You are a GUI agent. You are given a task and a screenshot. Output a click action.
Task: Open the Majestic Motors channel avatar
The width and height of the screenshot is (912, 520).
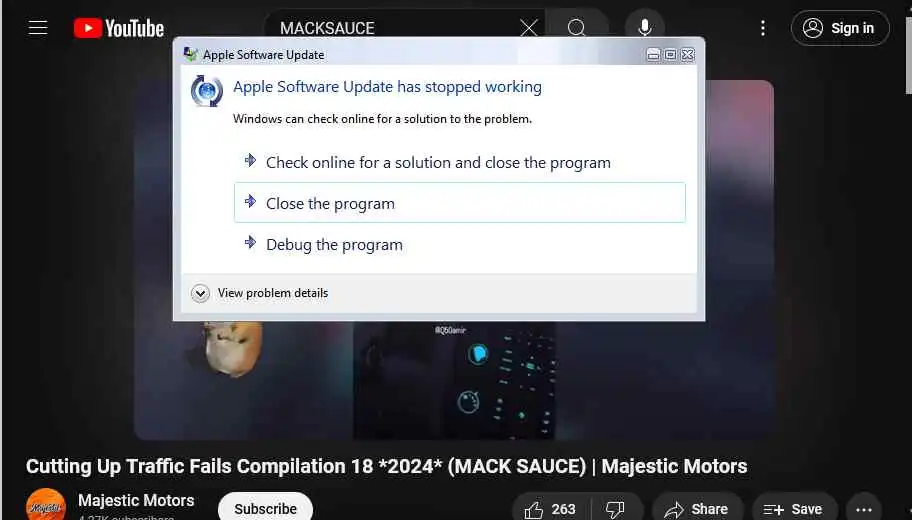point(46,505)
